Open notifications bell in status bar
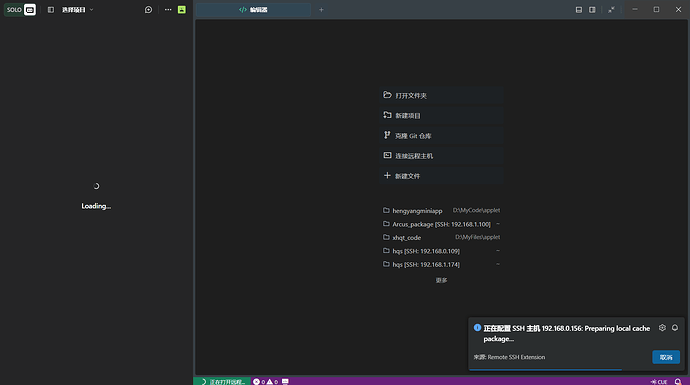This screenshot has height=385, width=690. click(678, 382)
